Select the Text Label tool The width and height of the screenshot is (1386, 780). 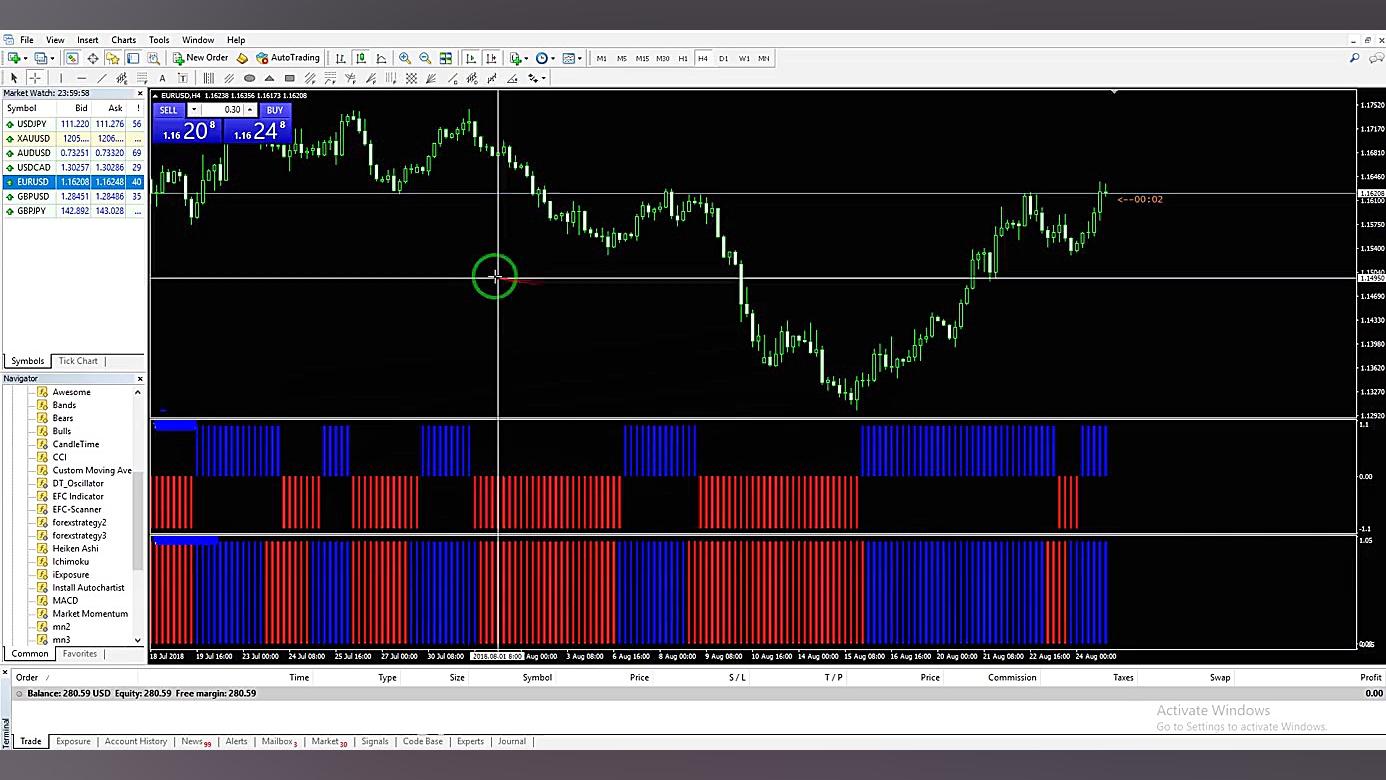coord(183,78)
